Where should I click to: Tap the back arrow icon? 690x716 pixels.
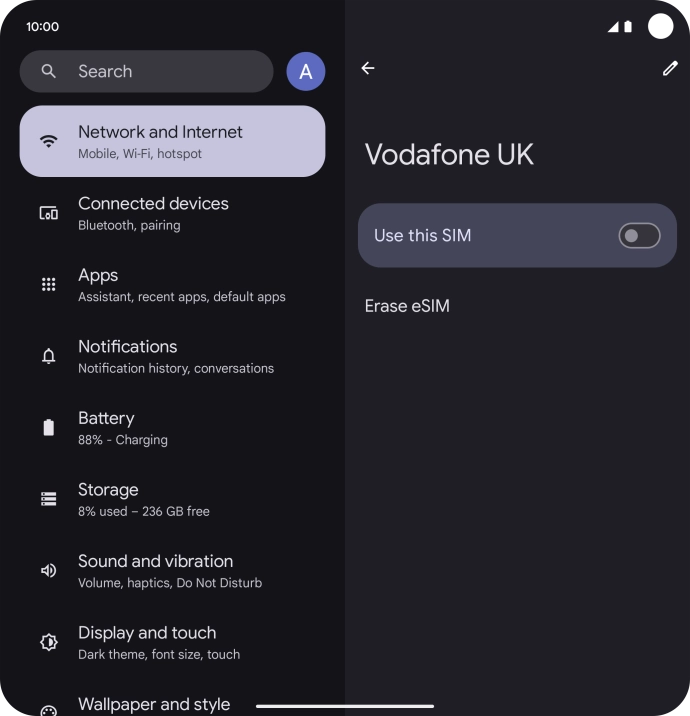tap(368, 68)
